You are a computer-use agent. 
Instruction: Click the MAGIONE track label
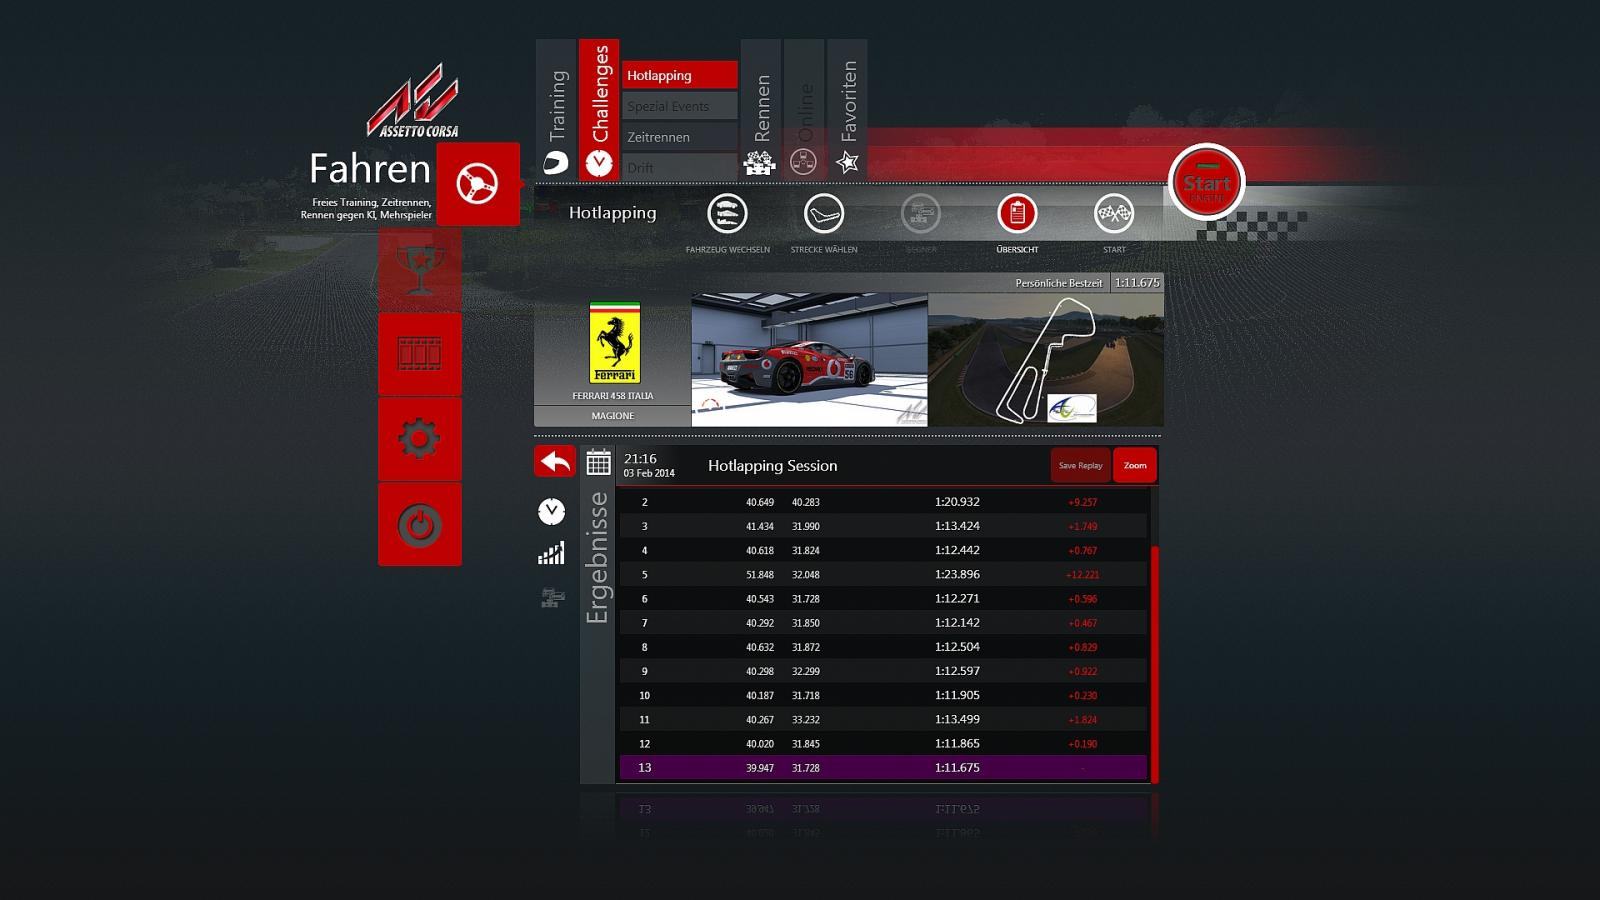click(612, 416)
